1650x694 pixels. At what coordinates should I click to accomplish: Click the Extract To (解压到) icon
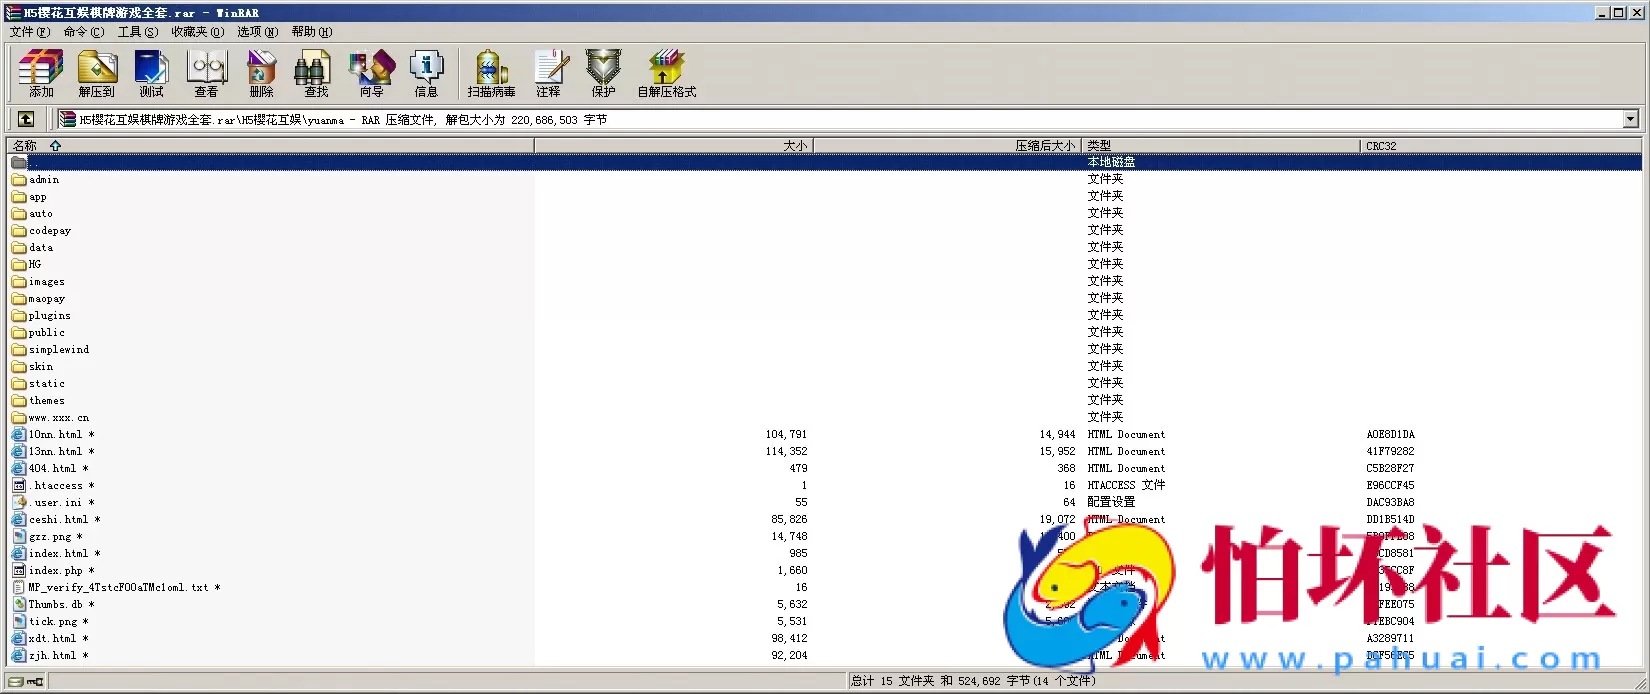(97, 73)
